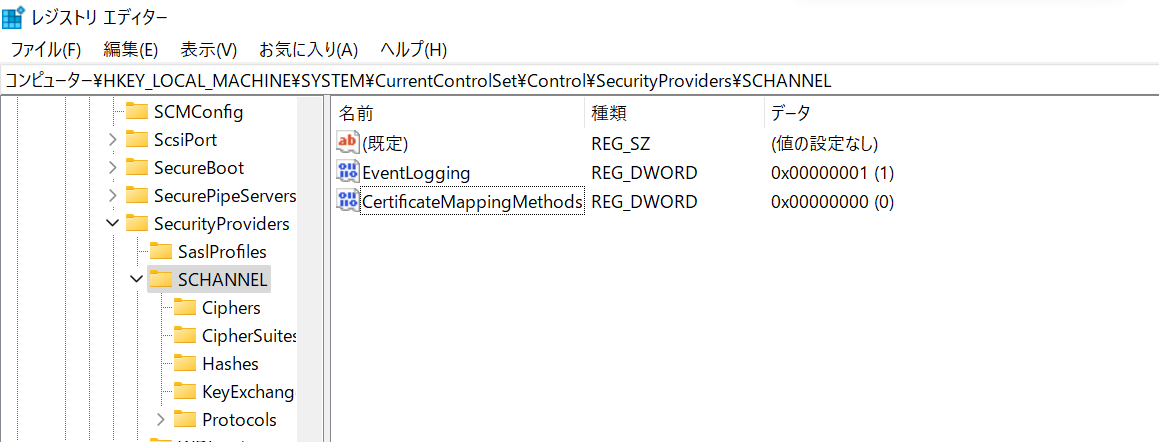Click the Registry Editor app icon
The image size is (1159, 442).
tap(13, 17)
